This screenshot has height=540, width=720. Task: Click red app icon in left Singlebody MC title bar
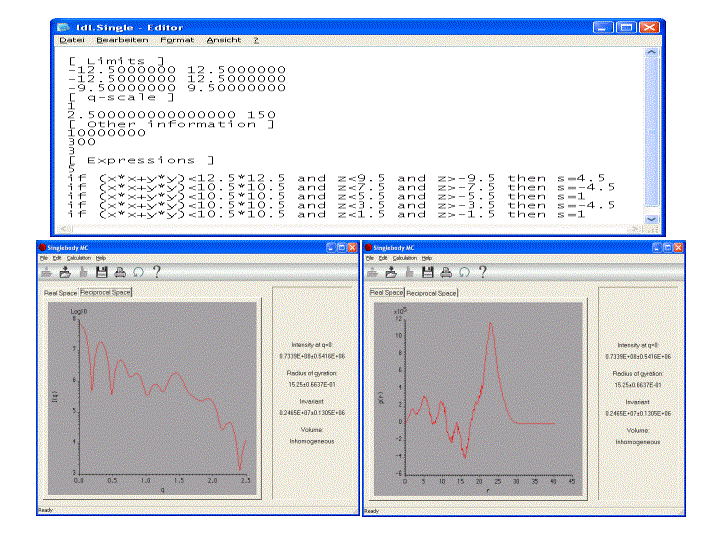pos(42,248)
